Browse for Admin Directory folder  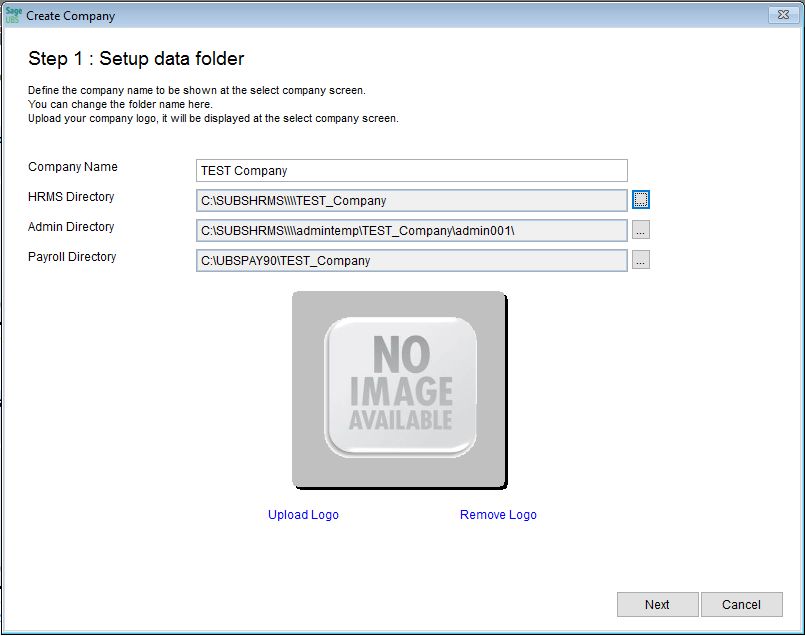click(x=641, y=229)
